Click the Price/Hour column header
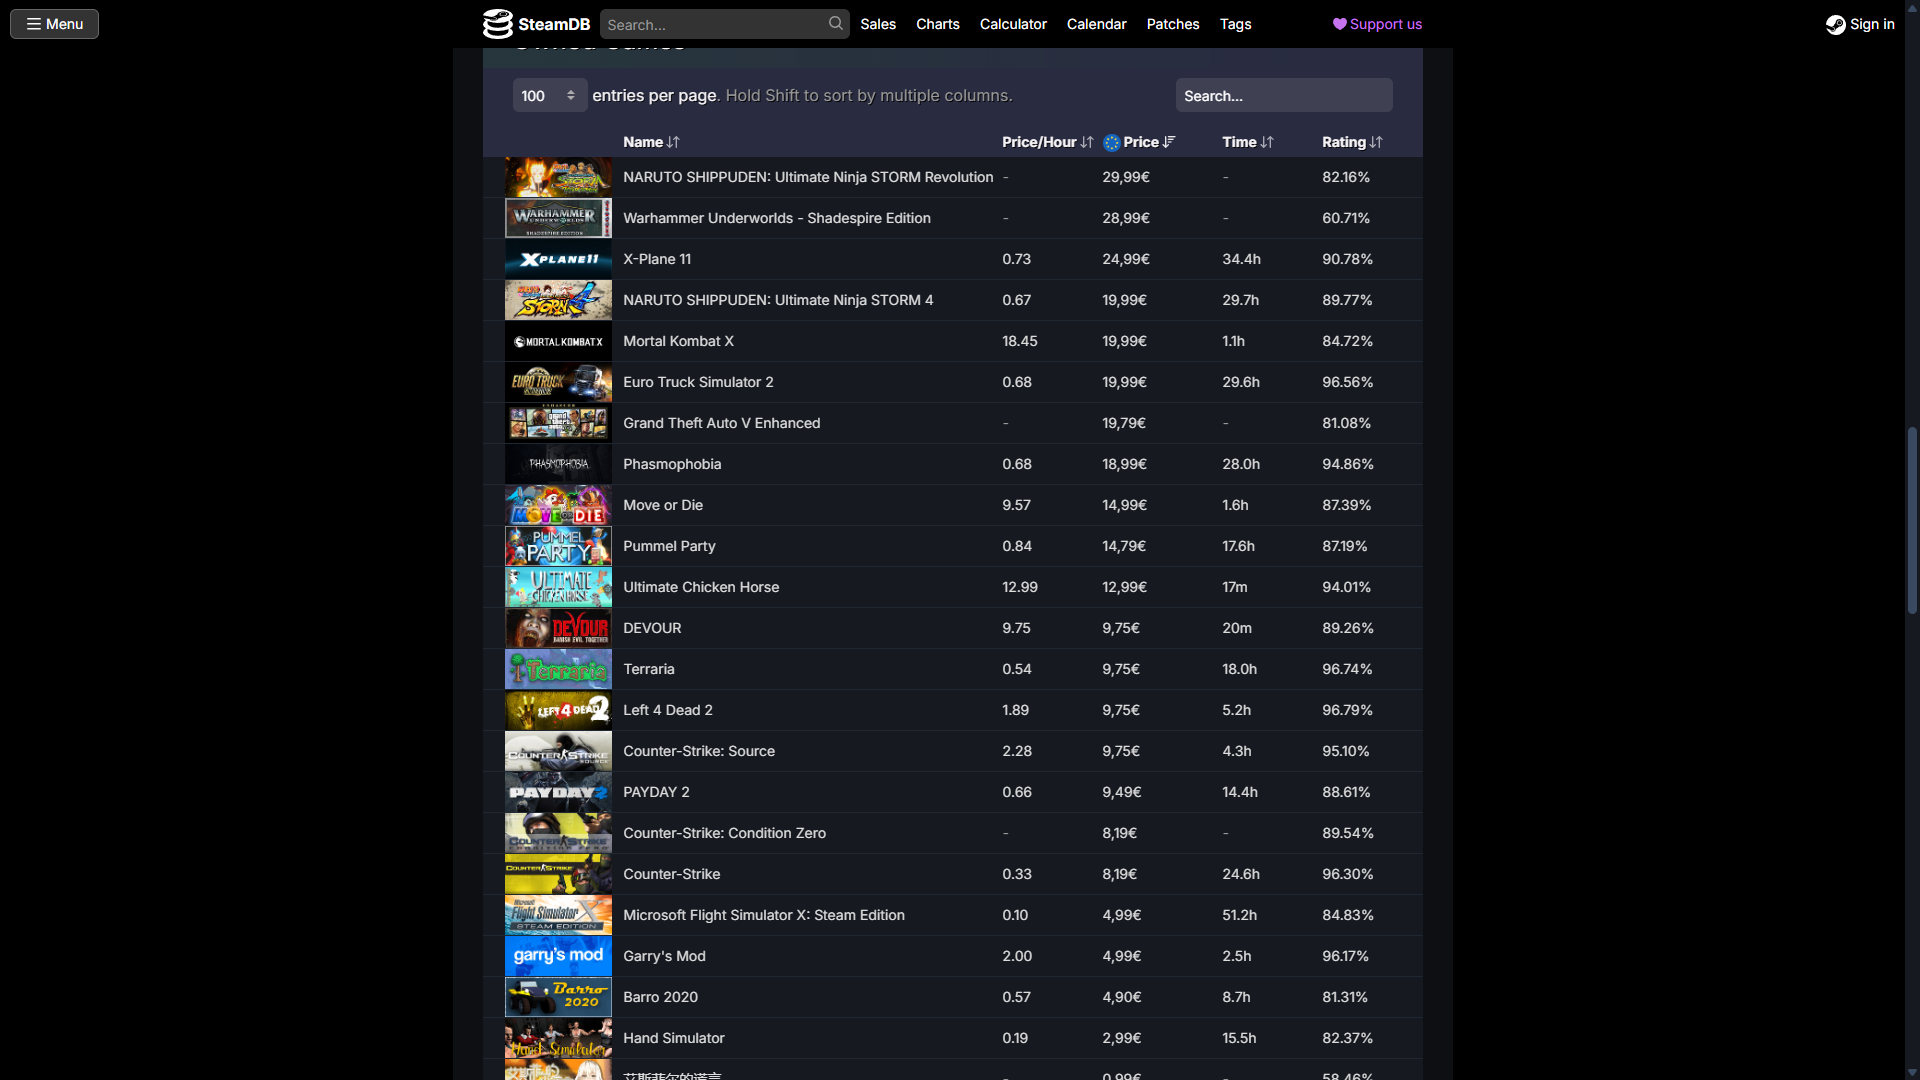Viewport: 1920px width, 1080px height. point(1039,142)
